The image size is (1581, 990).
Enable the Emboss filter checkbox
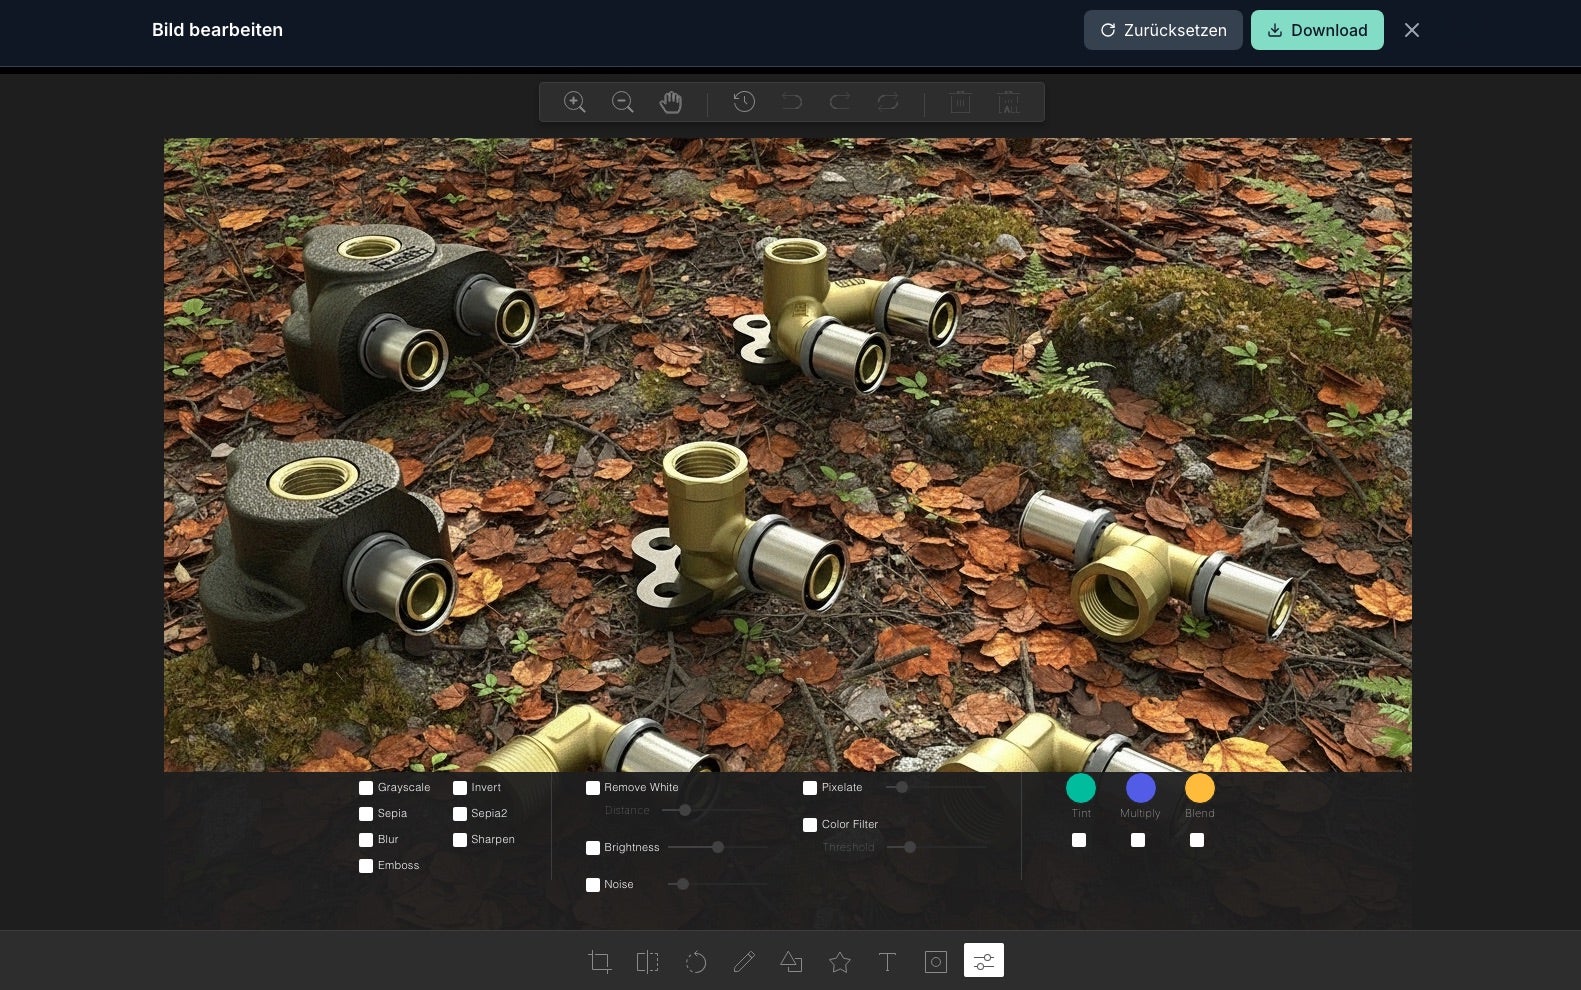click(366, 866)
